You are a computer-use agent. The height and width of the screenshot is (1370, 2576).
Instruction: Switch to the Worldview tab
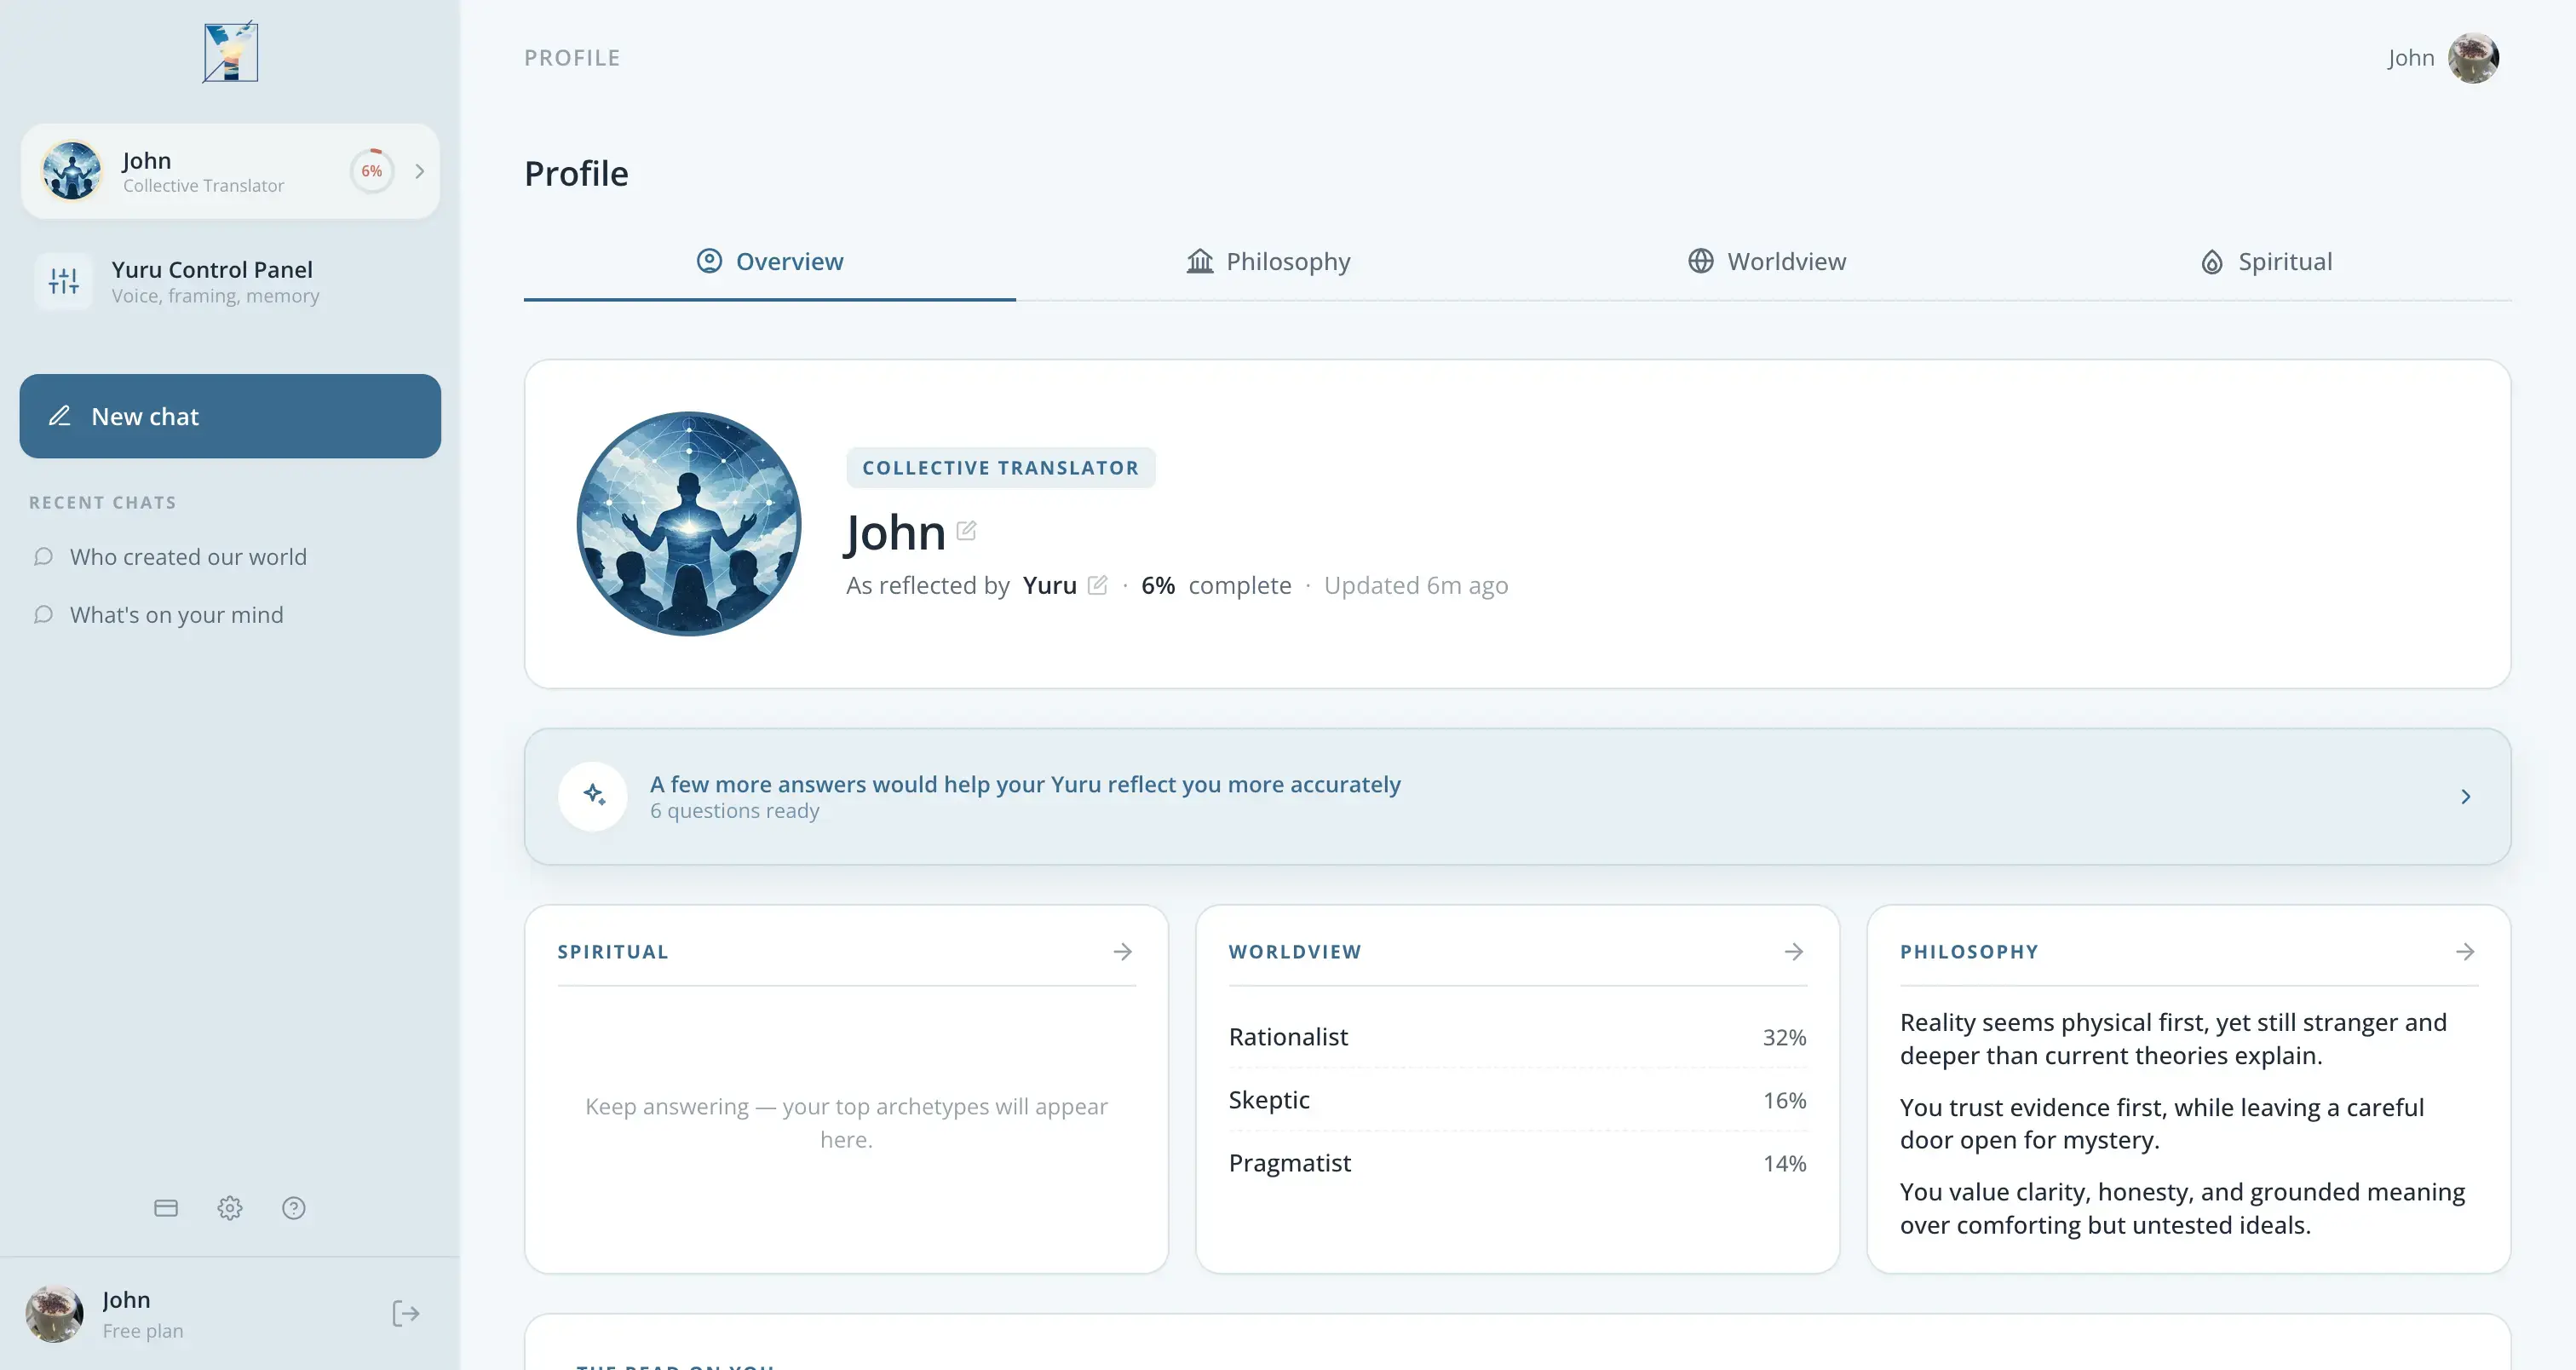click(x=1767, y=262)
